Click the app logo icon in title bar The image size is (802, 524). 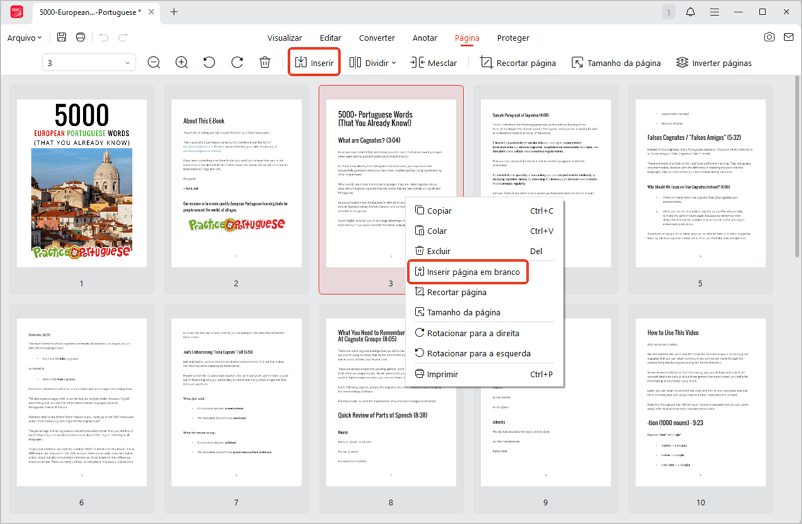(x=17, y=11)
